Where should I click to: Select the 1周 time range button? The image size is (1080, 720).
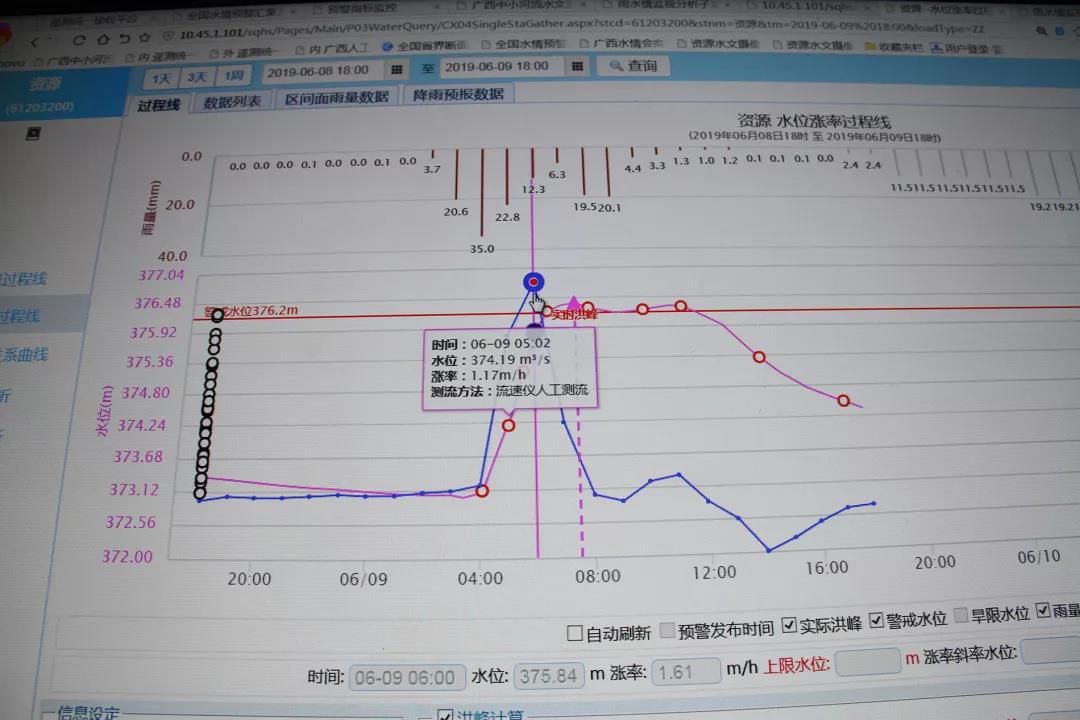(234, 75)
